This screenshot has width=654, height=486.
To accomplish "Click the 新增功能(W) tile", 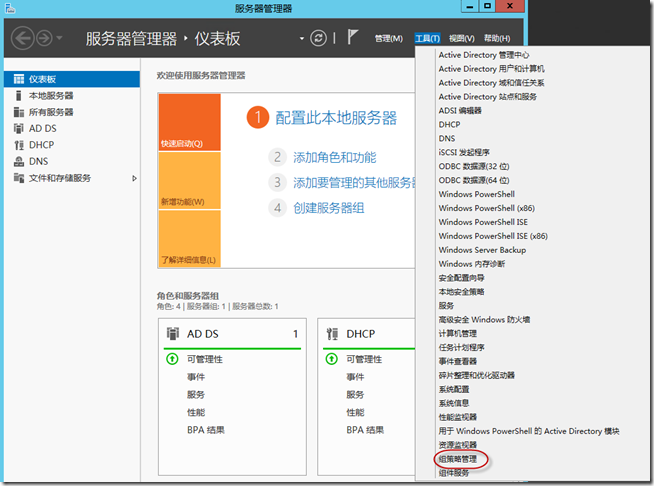I will tap(189, 180).
